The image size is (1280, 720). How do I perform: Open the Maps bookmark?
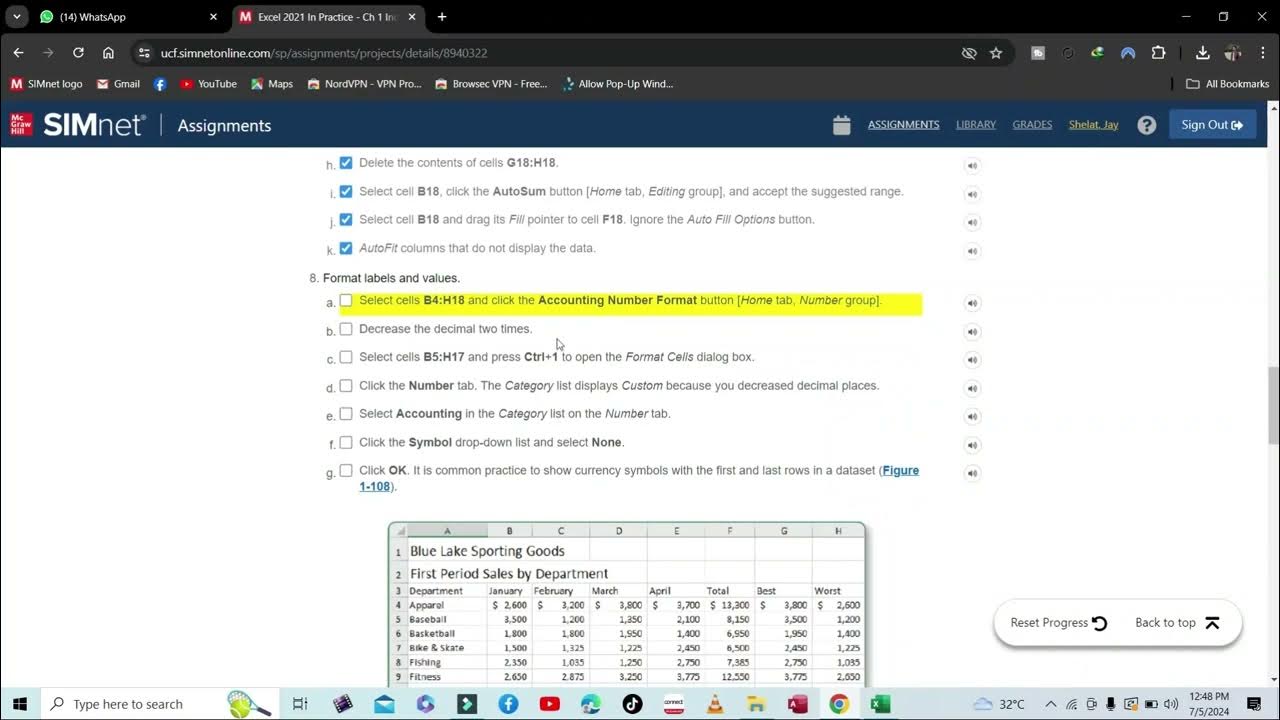272,84
